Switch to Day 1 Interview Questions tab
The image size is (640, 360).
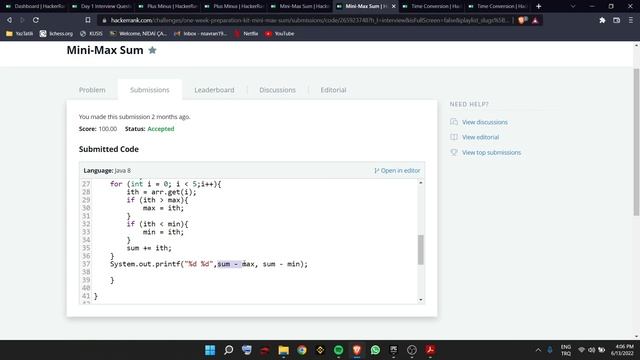pyautogui.click(x=101, y=6)
